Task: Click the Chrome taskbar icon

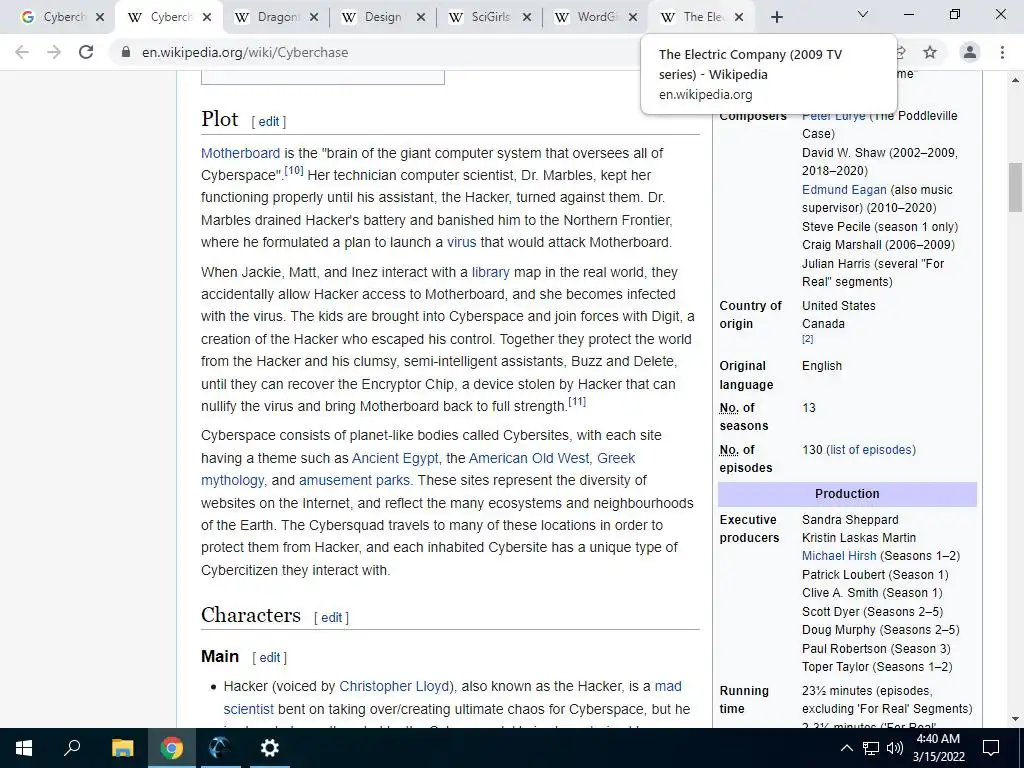Action: tap(171, 748)
